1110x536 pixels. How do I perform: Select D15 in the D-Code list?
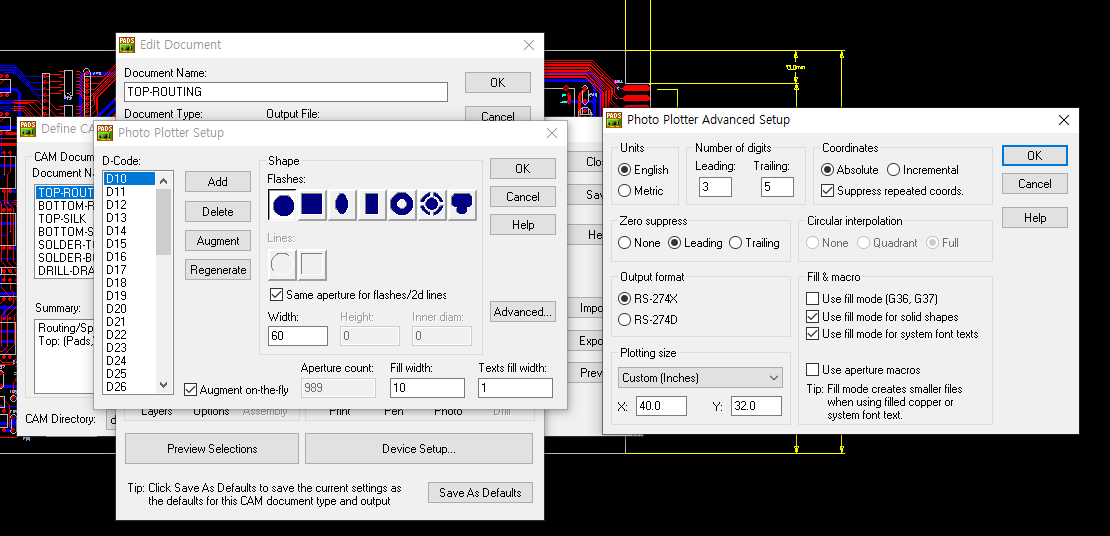click(x=116, y=244)
